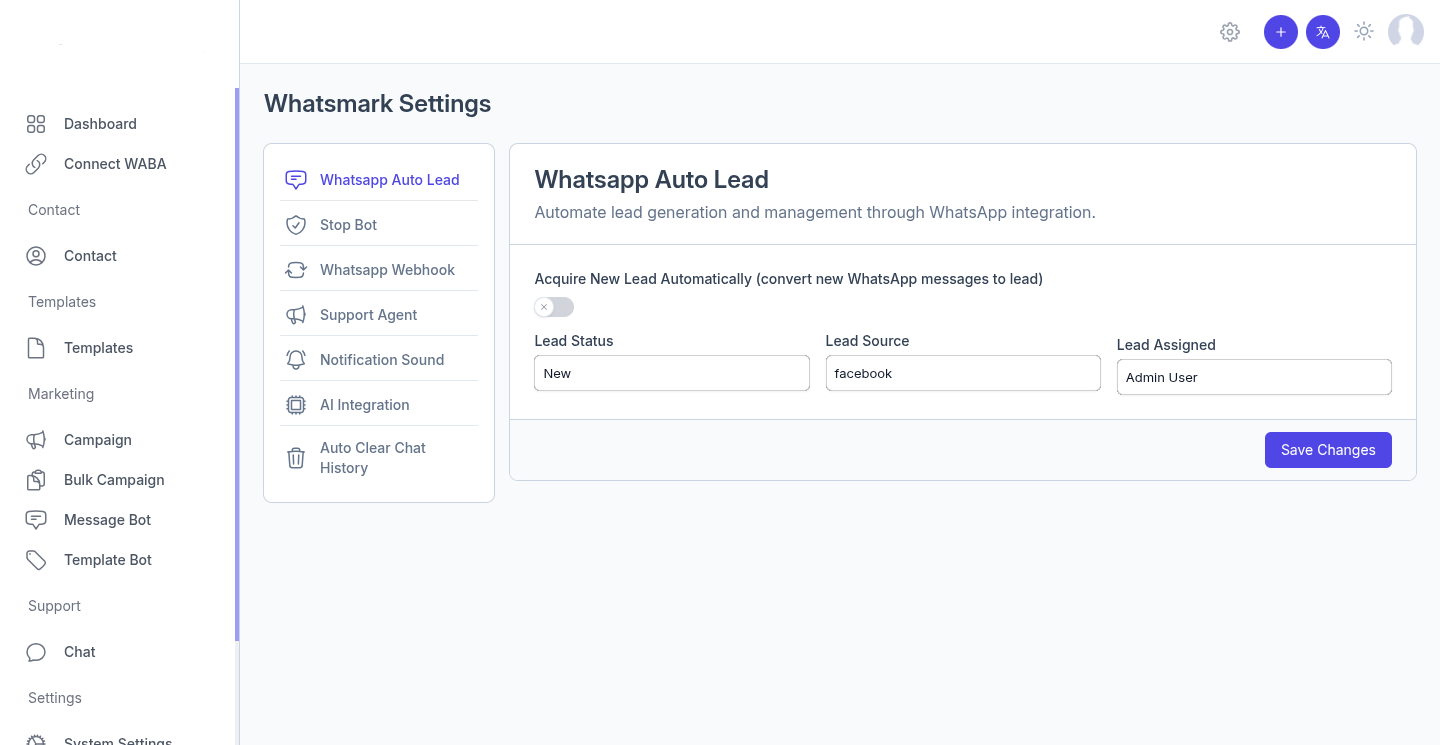Click the Support Agent megaphone icon
The image size is (1440, 745).
point(296,315)
